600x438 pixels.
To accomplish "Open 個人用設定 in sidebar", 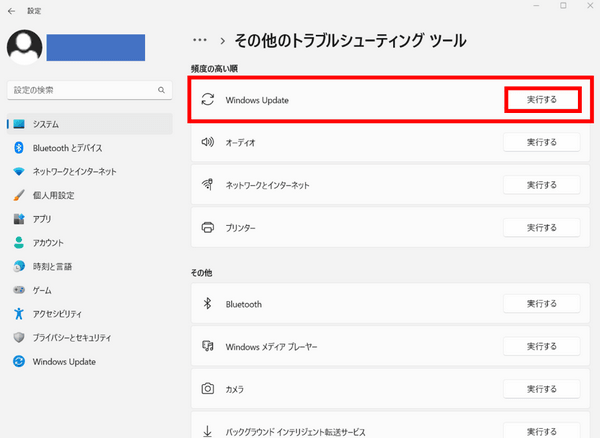I will 90,195.
